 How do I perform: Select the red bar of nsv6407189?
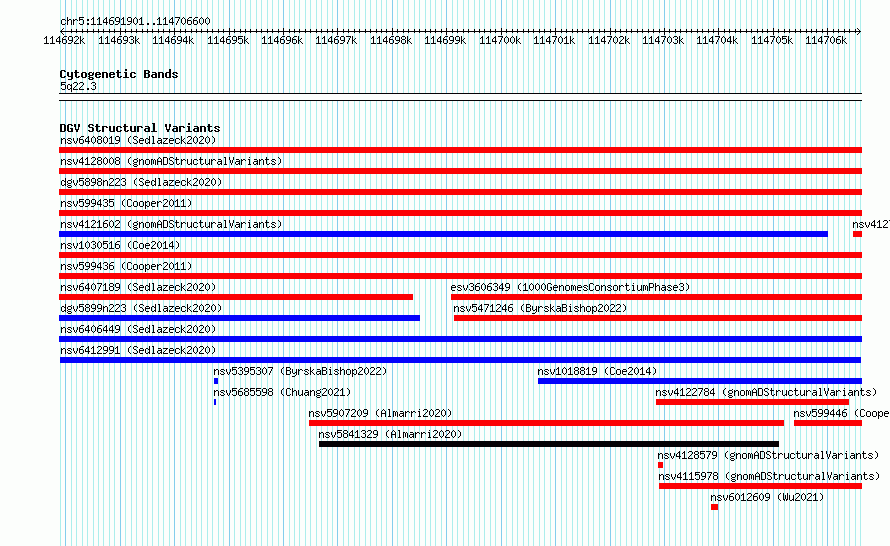click(236, 297)
